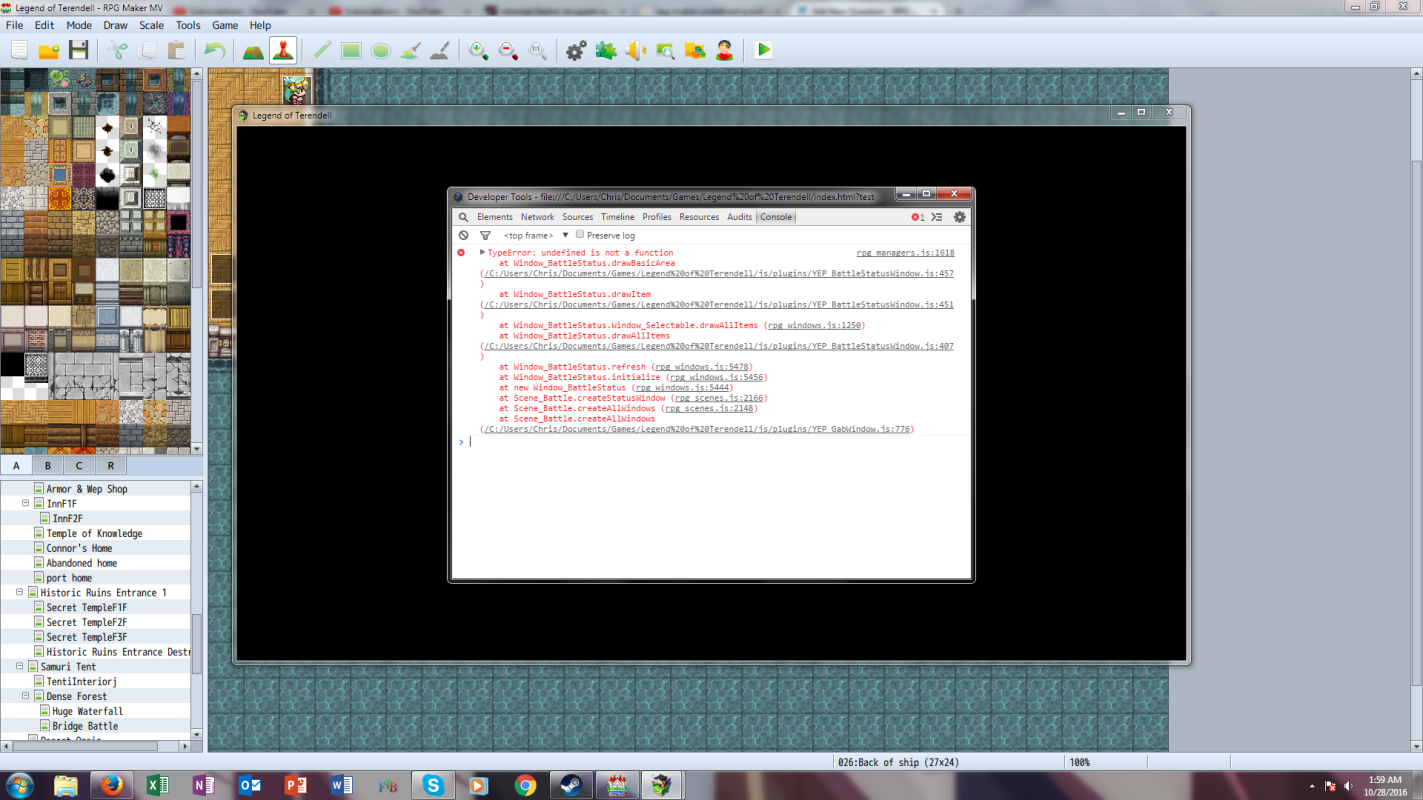
Task: Collapse the InnF1F map node
Action: (x=25, y=504)
